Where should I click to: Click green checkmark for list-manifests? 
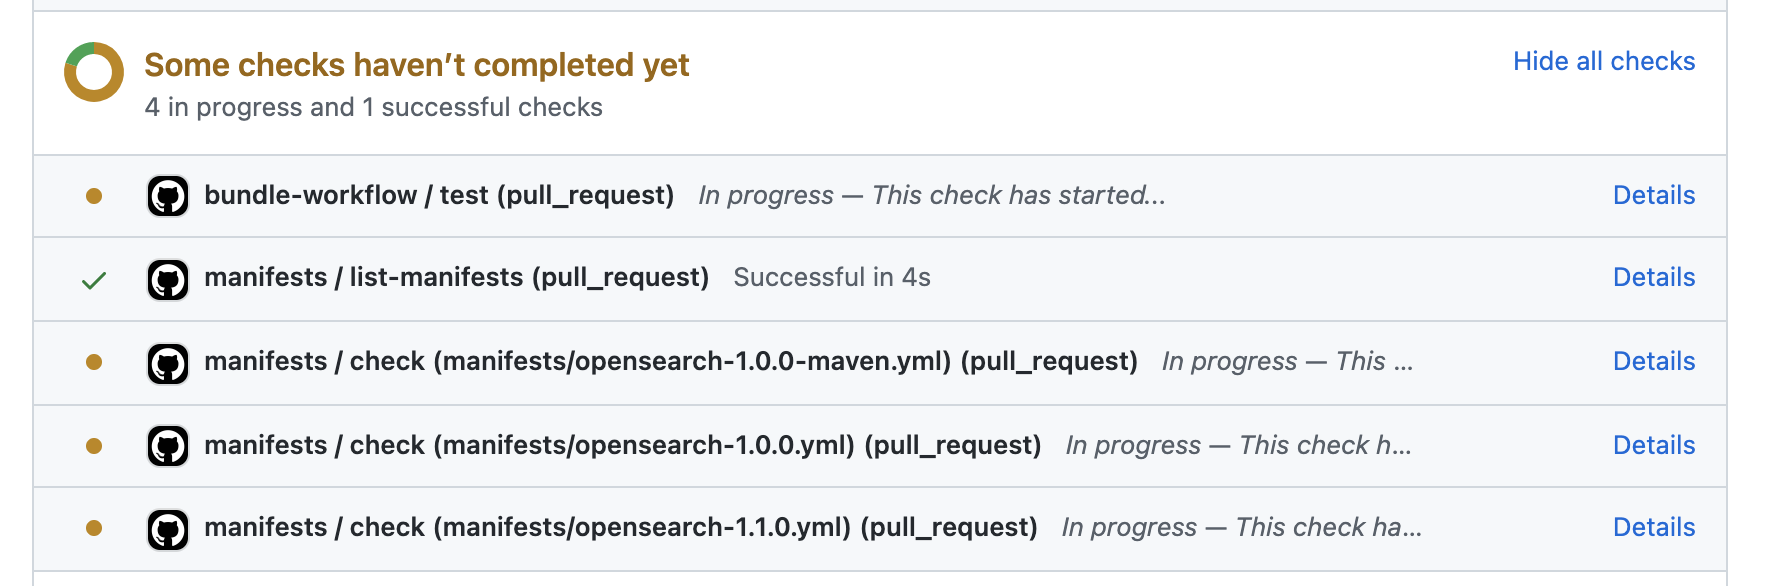pos(94,281)
